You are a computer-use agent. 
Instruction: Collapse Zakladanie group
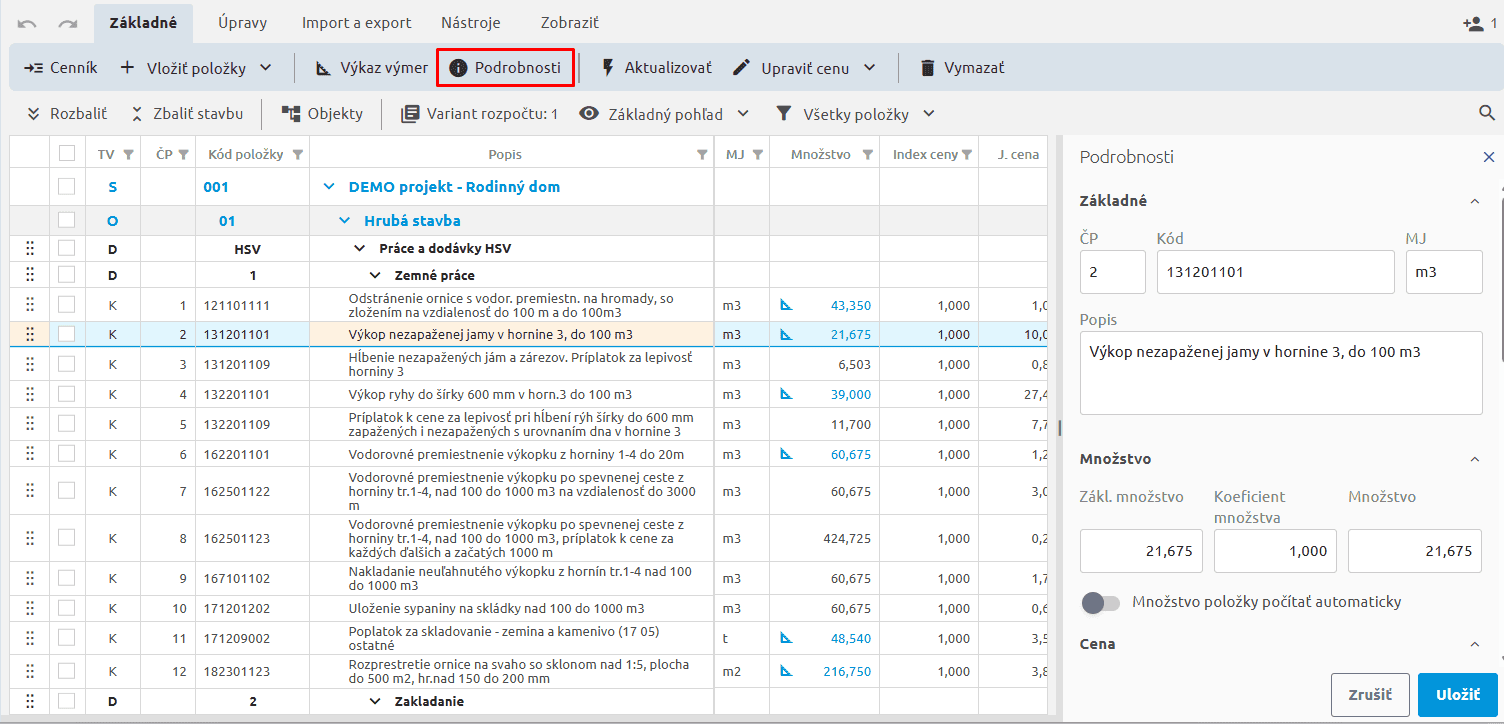tap(375, 702)
